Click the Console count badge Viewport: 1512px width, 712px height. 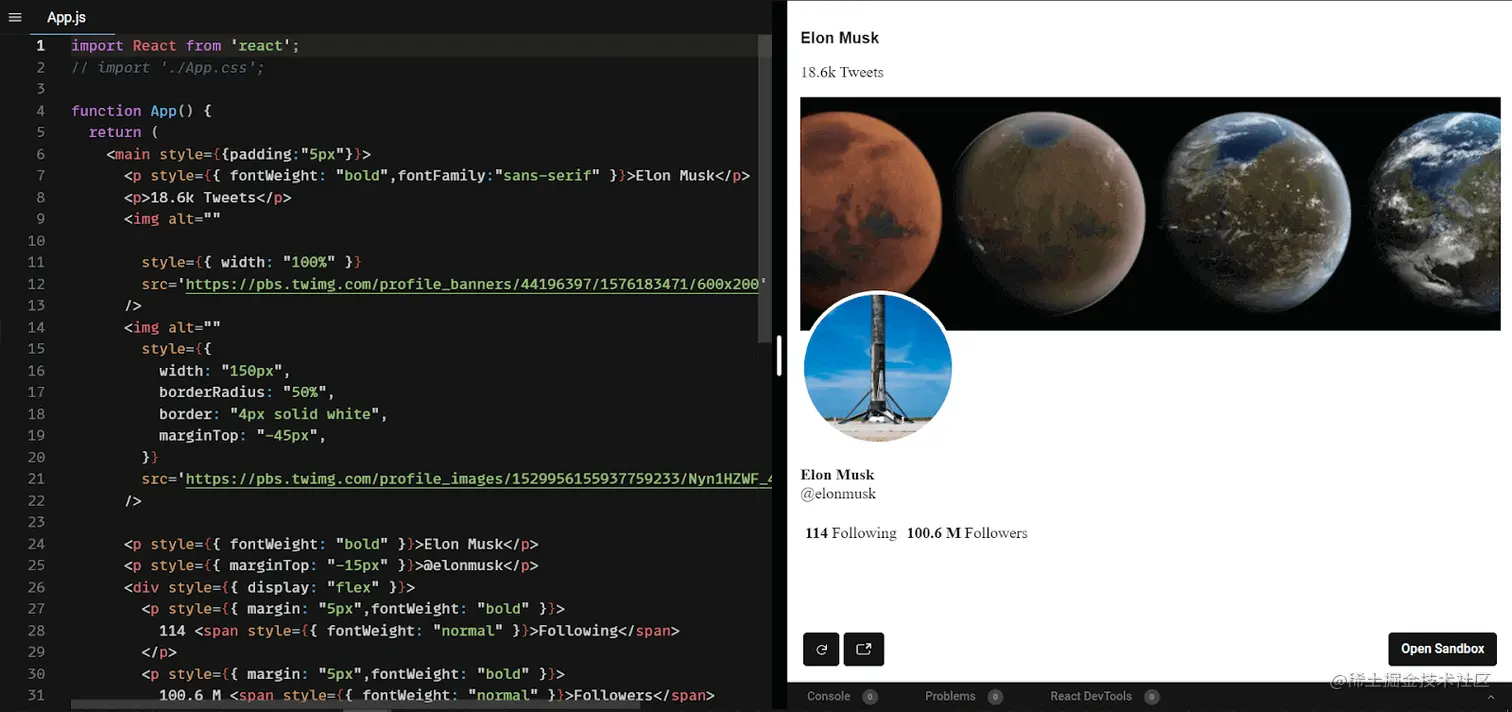[870, 697]
